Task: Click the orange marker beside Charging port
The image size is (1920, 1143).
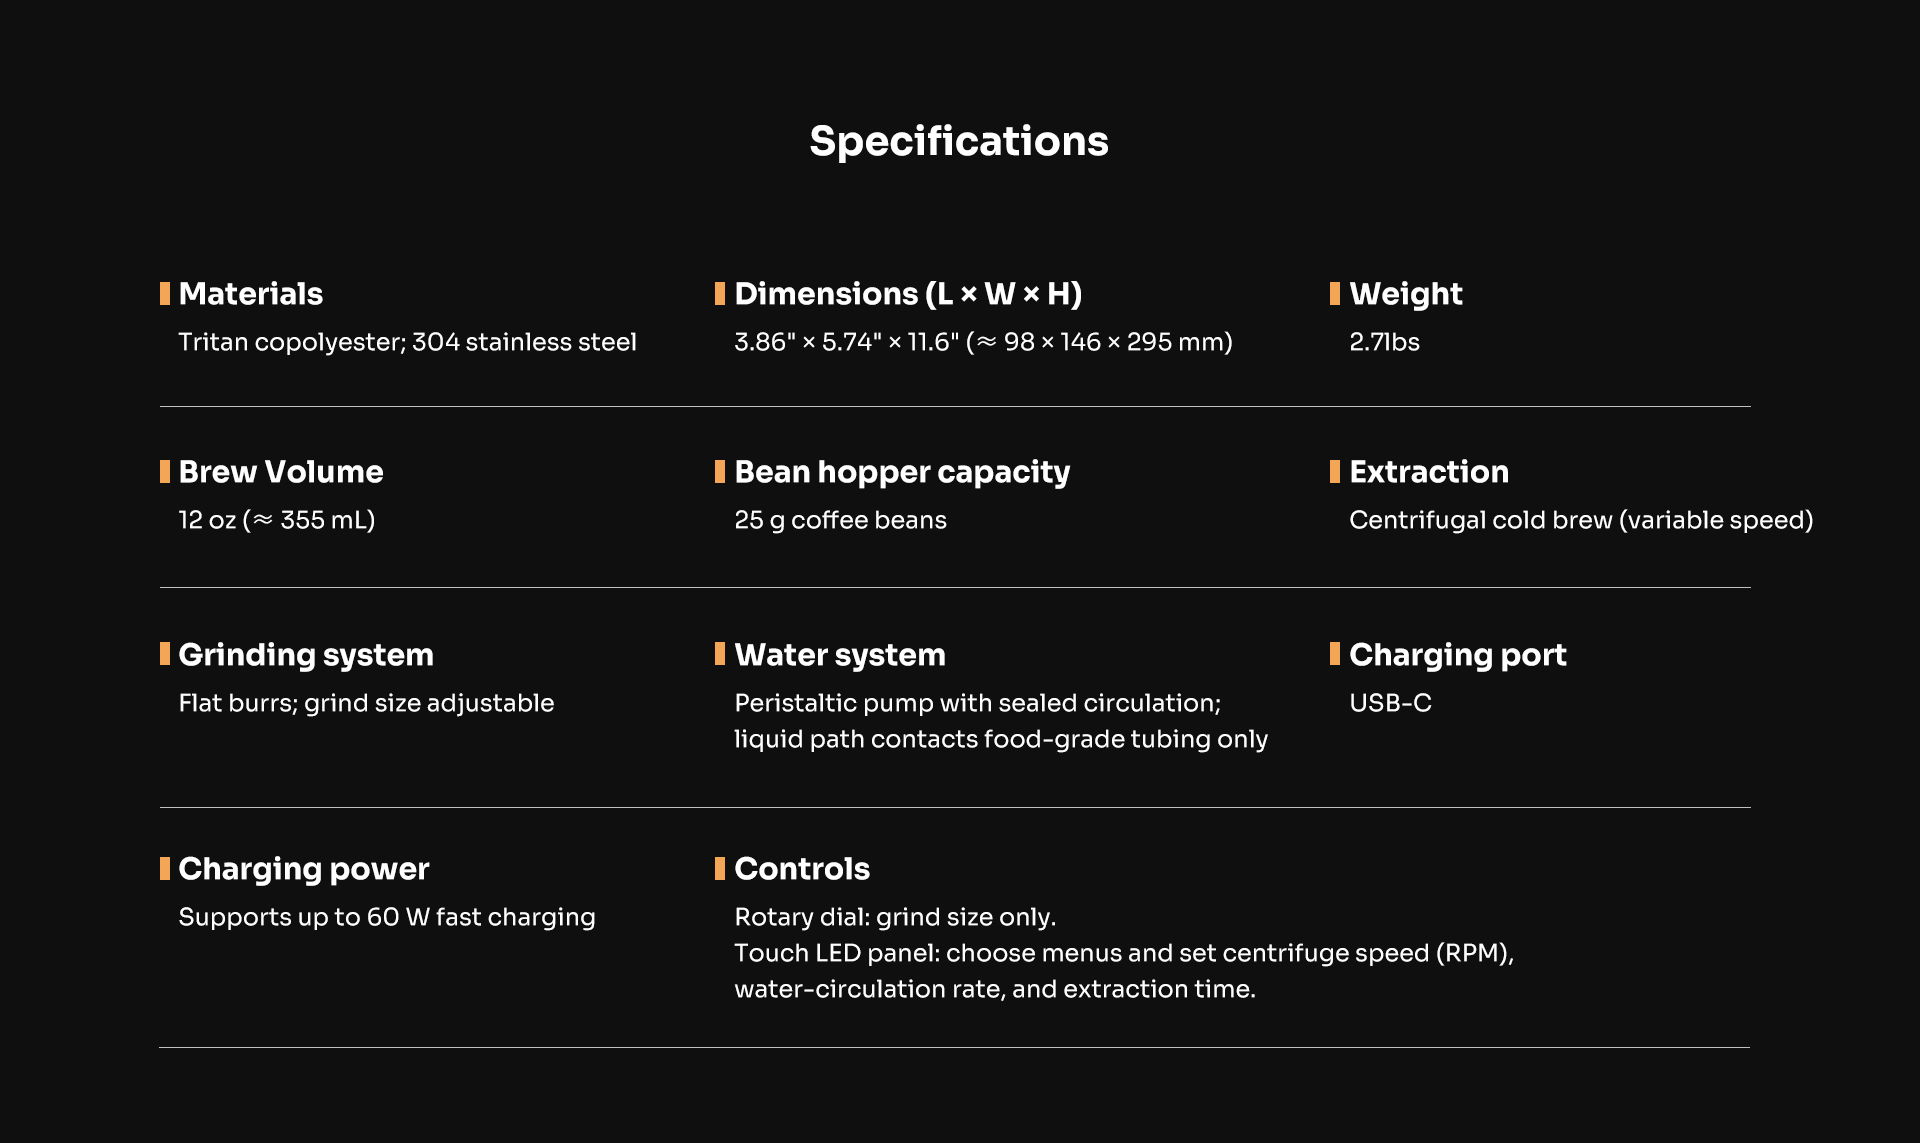Action: (x=1335, y=654)
